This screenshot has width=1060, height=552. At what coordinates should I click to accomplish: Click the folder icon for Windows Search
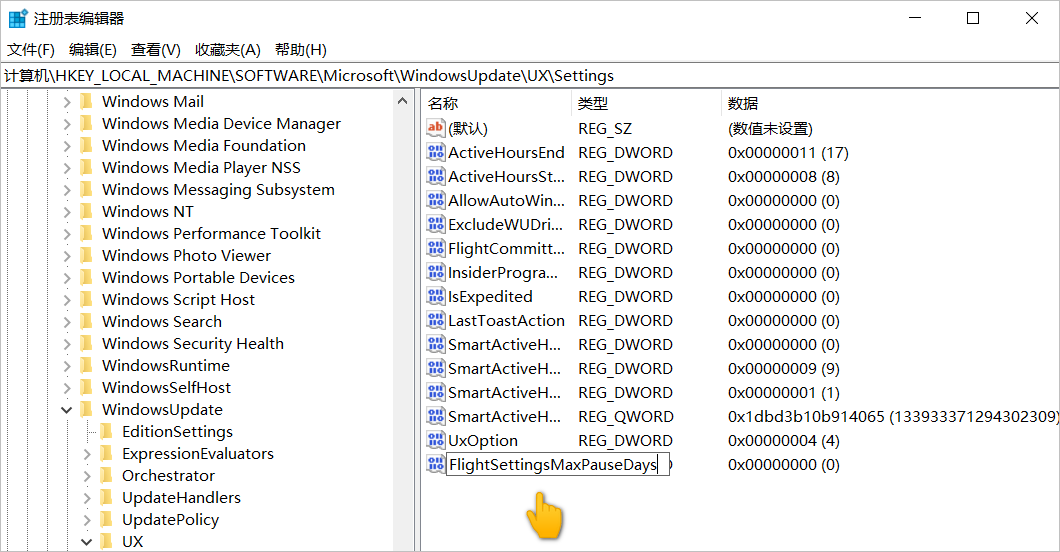pos(86,321)
